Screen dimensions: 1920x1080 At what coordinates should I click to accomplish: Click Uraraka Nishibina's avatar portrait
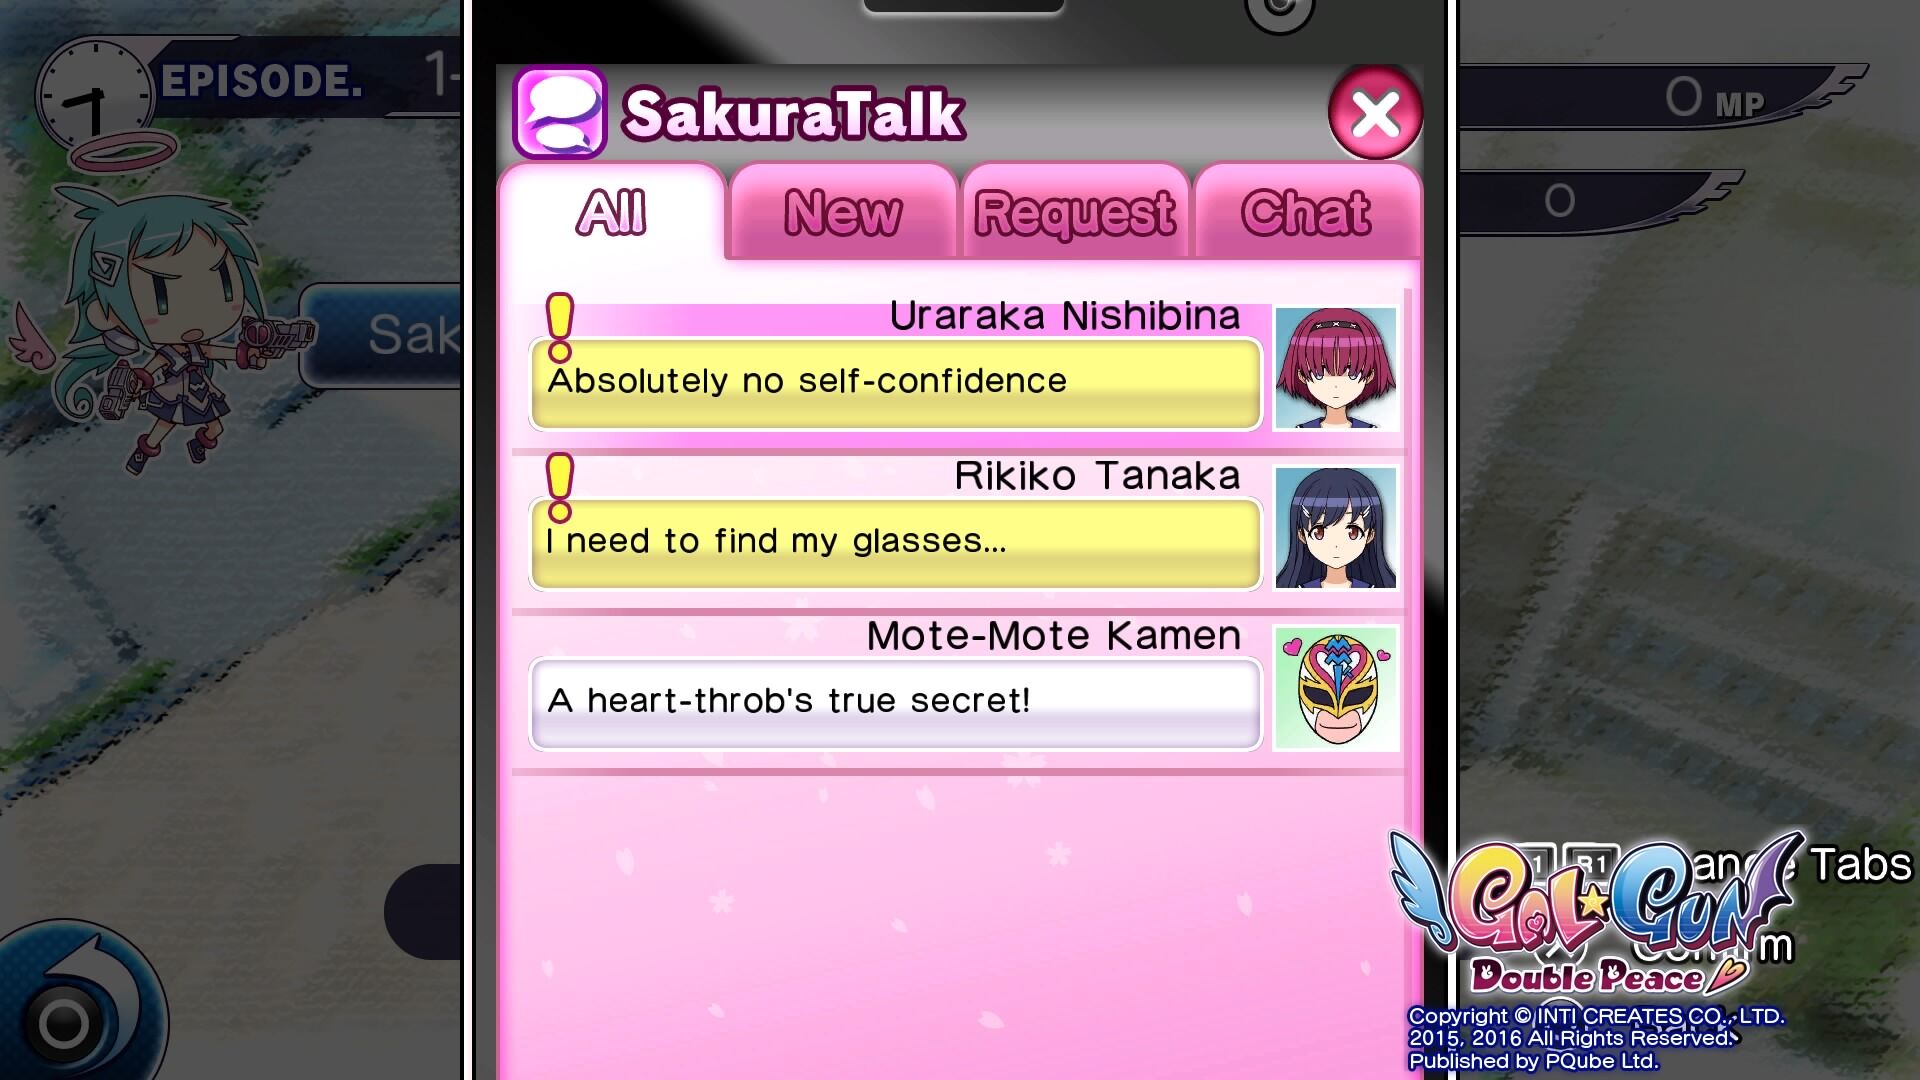click(1335, 368)
